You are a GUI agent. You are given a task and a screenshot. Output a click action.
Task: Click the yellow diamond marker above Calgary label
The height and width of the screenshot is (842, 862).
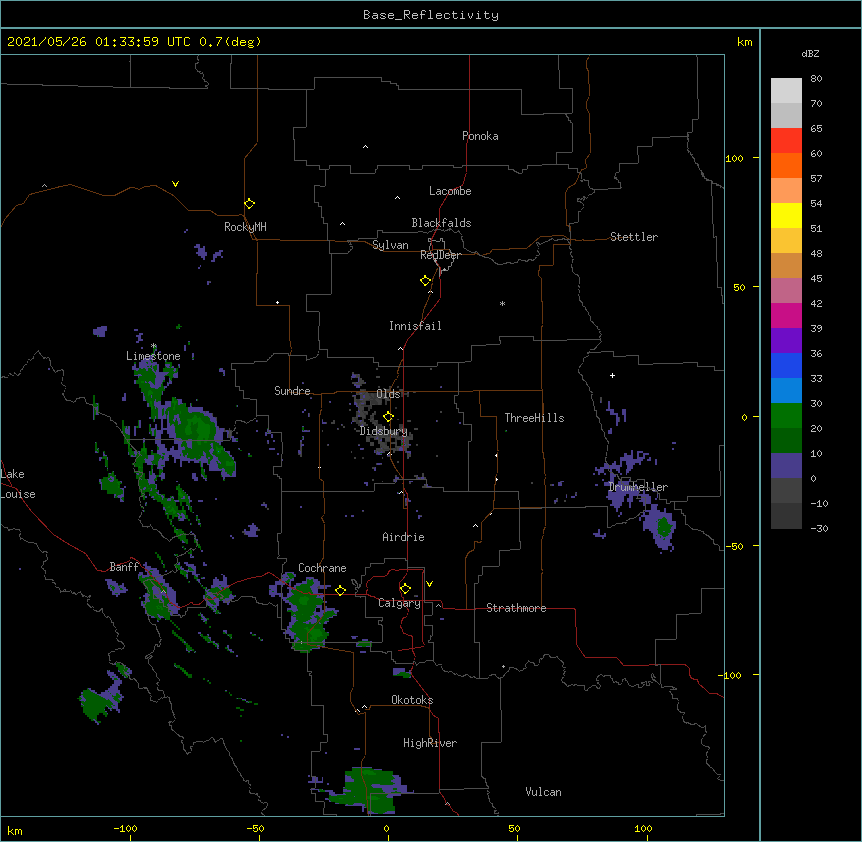click(405, 589)
